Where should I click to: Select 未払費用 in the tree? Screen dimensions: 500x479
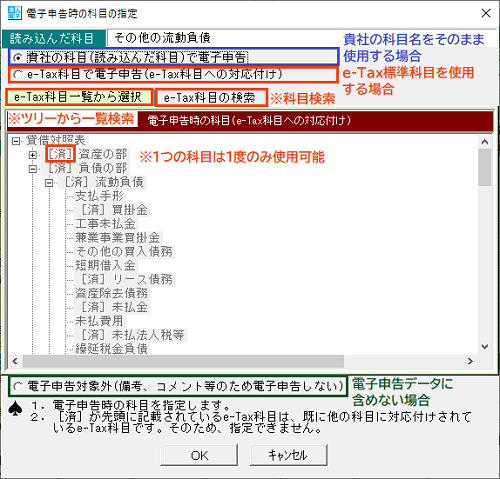pyautogui.click(x=99, y=321)
